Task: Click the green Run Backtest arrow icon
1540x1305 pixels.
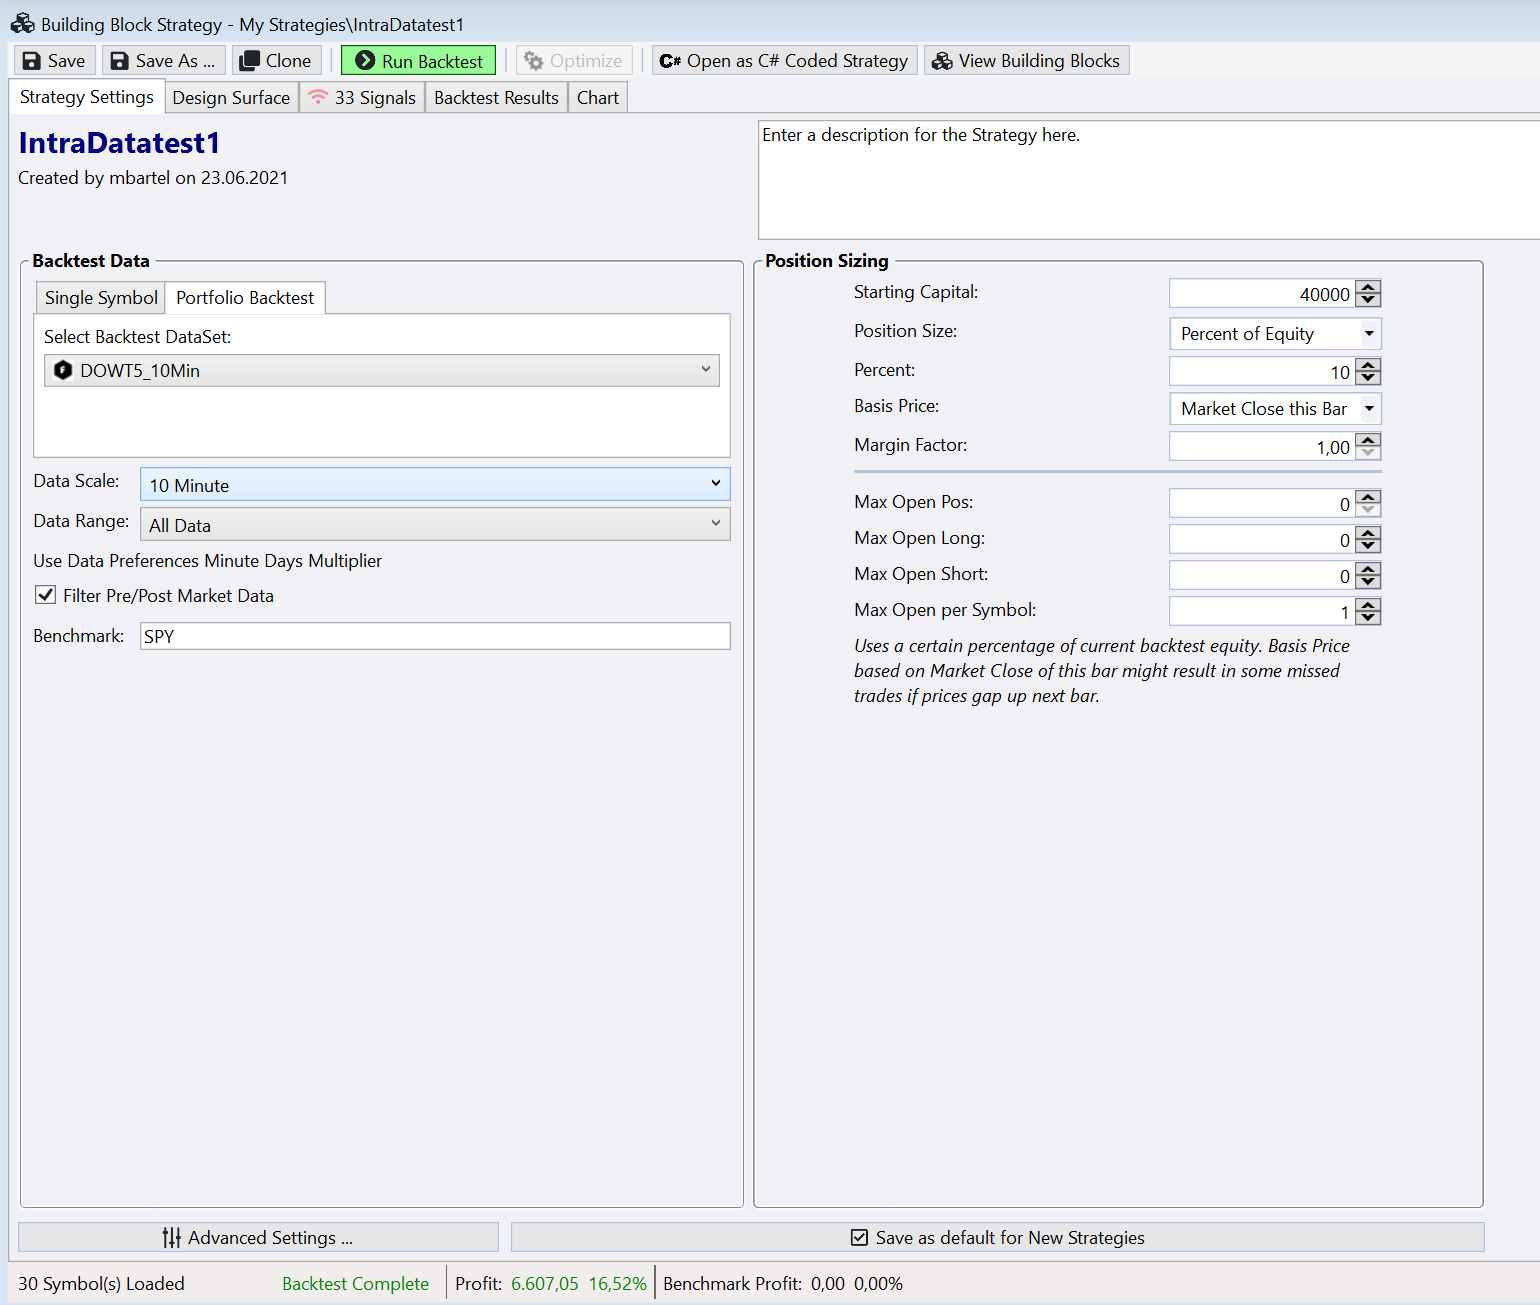Action: [x=365, y=60]
